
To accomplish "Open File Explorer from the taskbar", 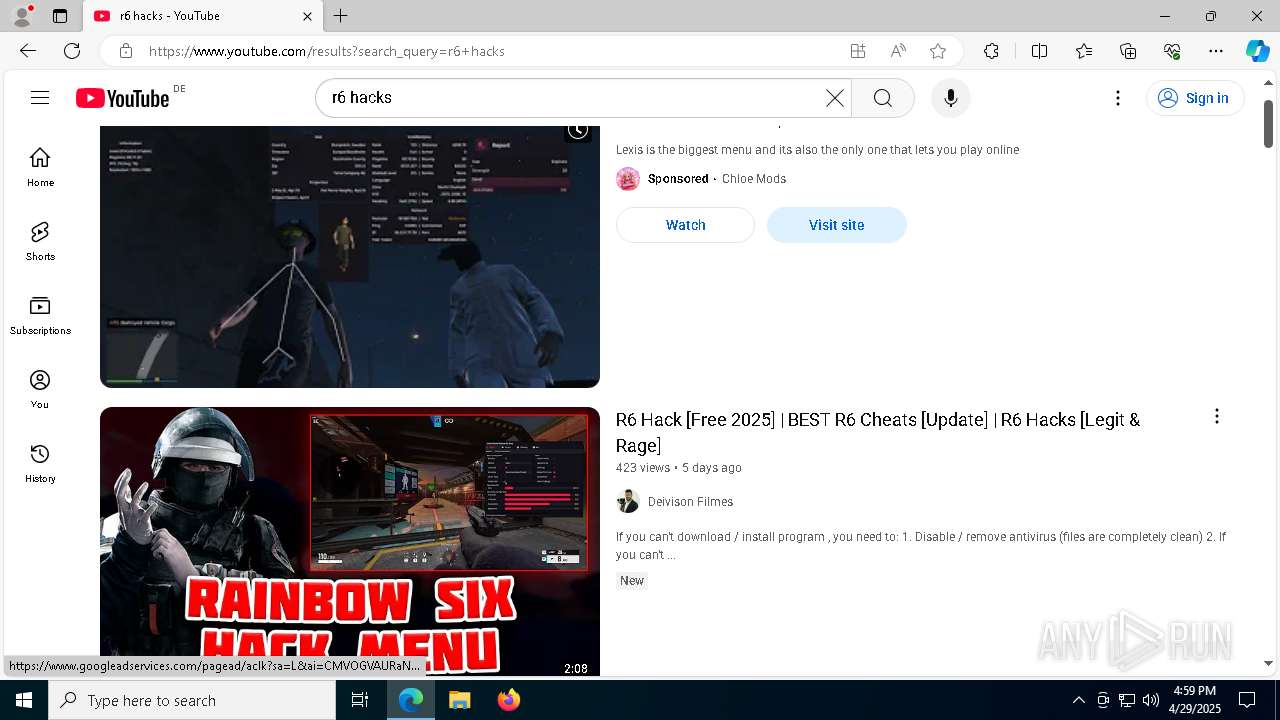I will coord(459,700).
